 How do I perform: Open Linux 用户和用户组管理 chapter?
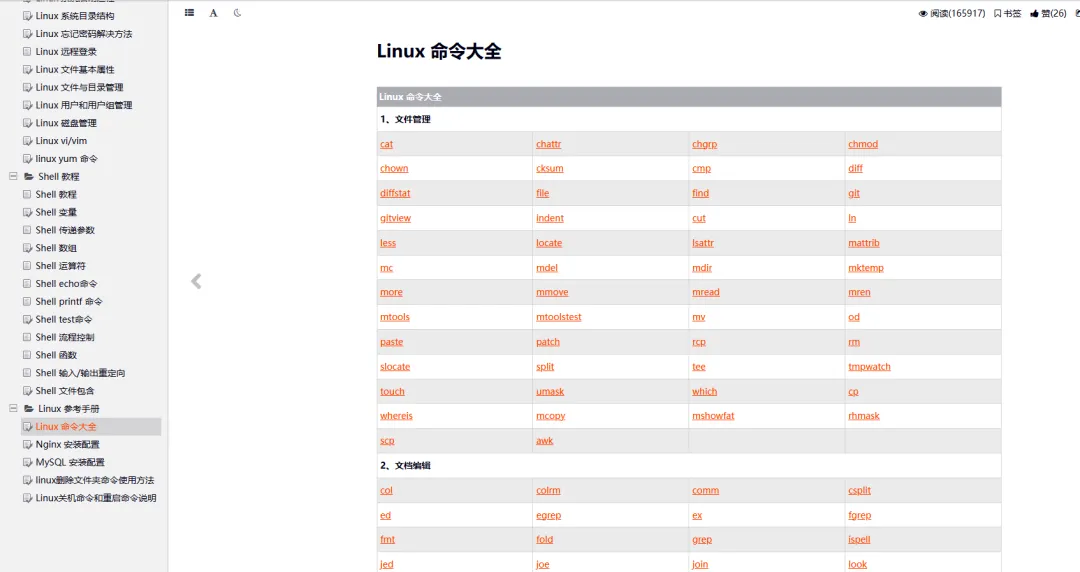[84, 105]
